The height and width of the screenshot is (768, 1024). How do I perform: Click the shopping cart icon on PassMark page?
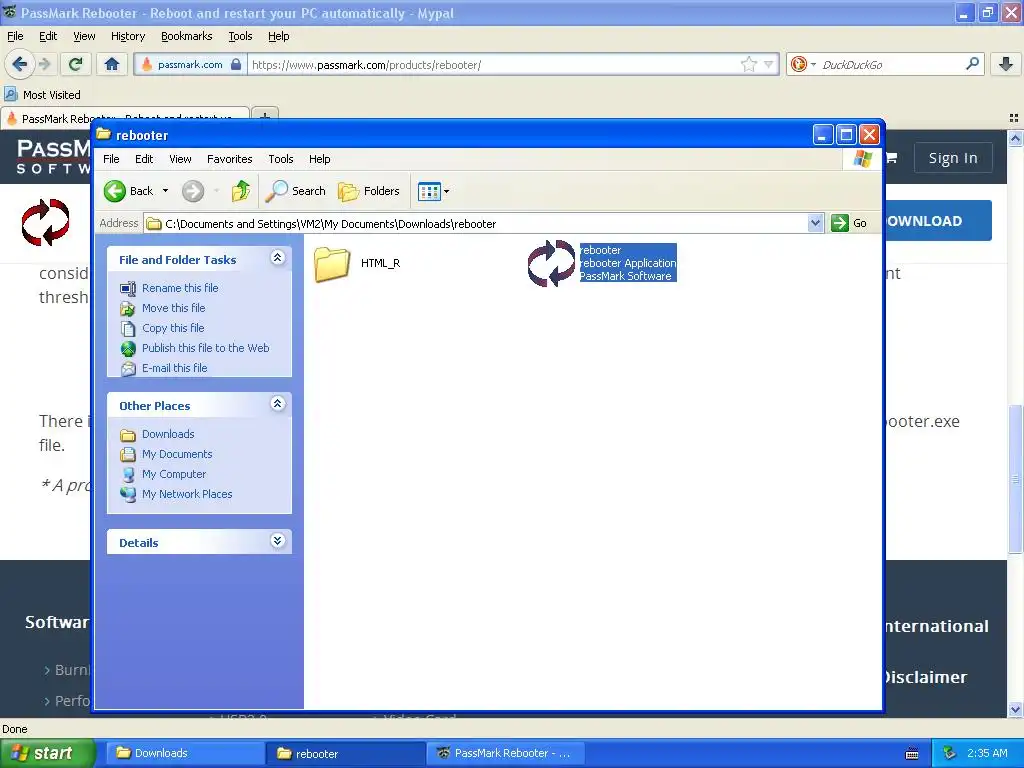click(x=891, y=157)
